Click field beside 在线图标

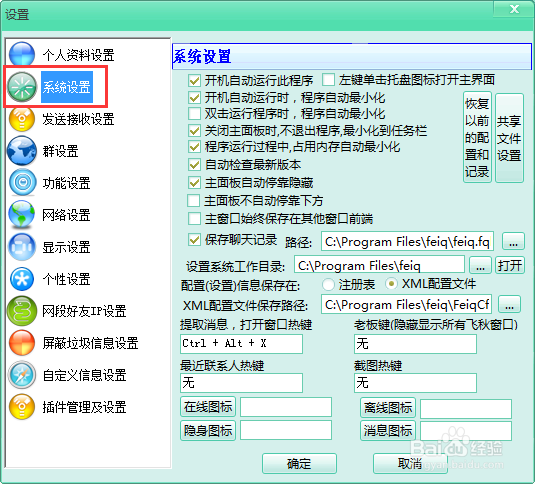tap(286, 407)
